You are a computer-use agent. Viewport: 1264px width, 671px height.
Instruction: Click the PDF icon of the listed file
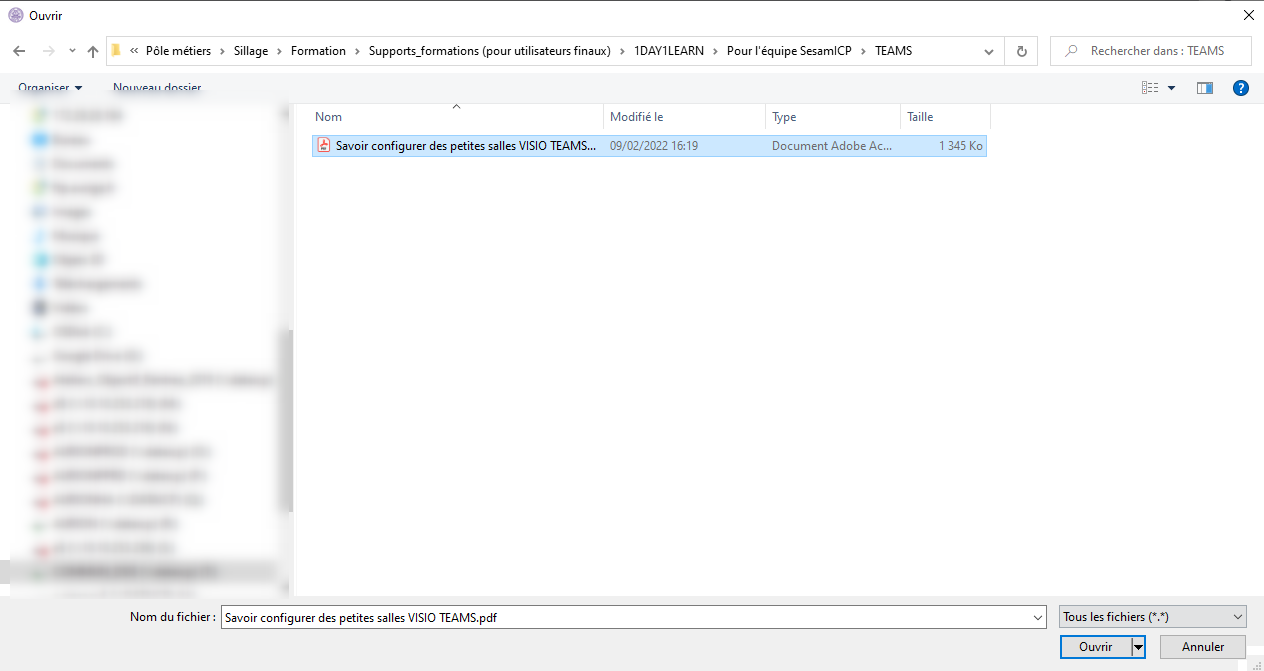pos(324,146)
